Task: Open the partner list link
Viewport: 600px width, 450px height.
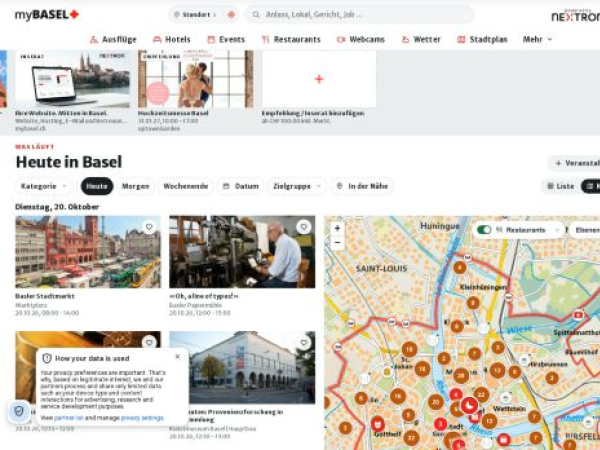Action: coord(69,418)
